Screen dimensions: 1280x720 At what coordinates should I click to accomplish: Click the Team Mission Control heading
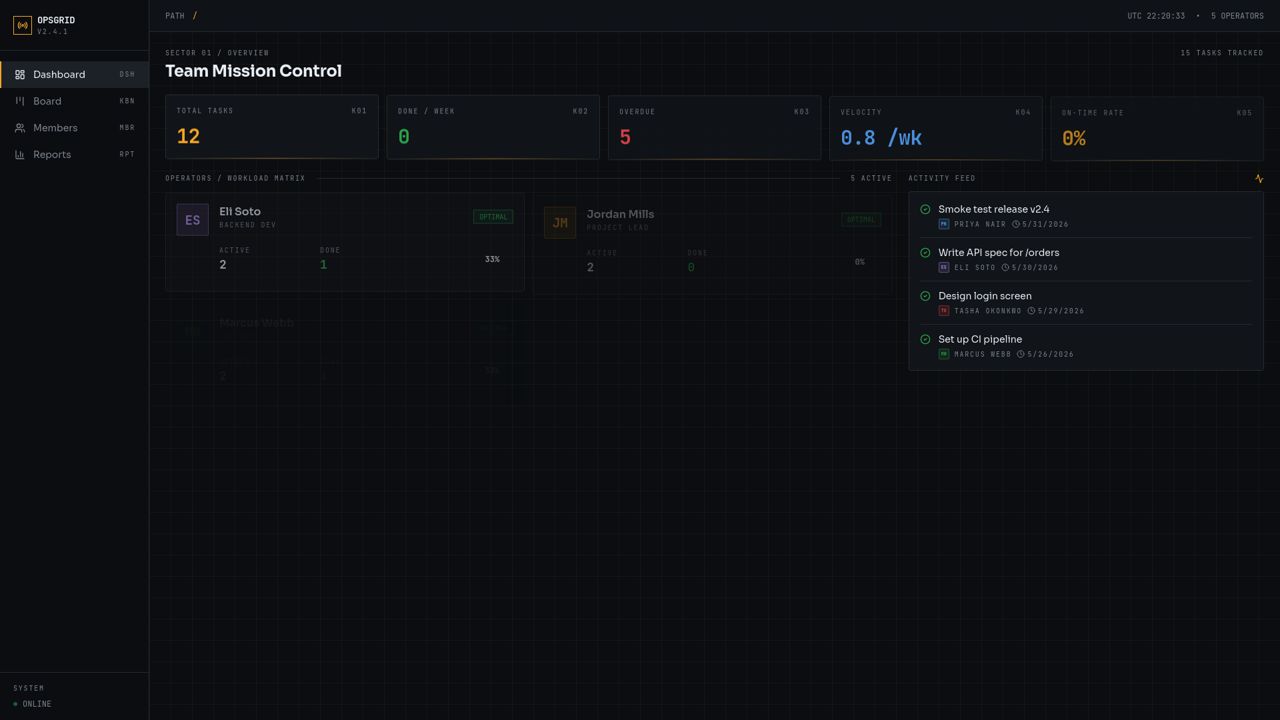(x=253, y=71)
